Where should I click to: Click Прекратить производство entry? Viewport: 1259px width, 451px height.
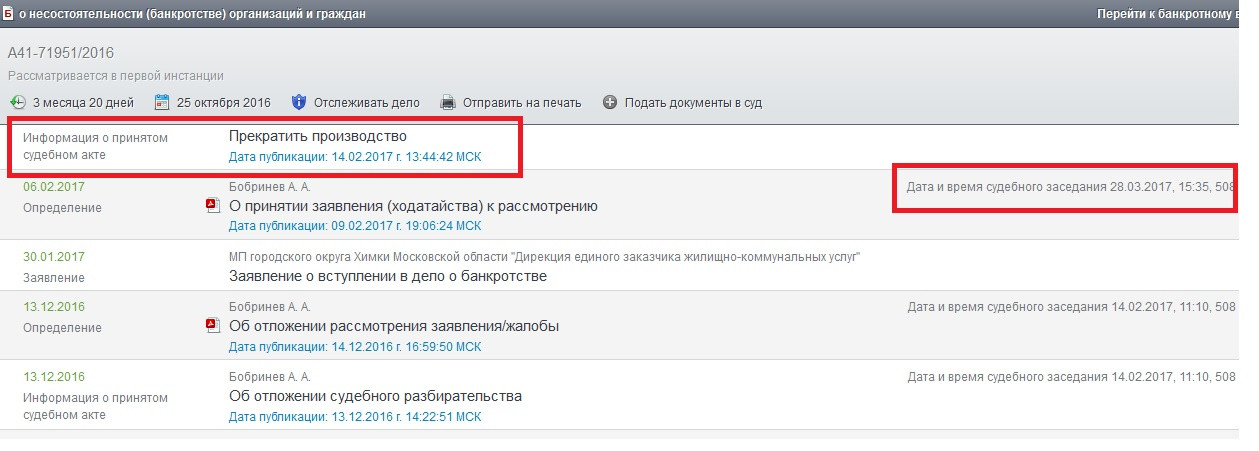[318, 136]
